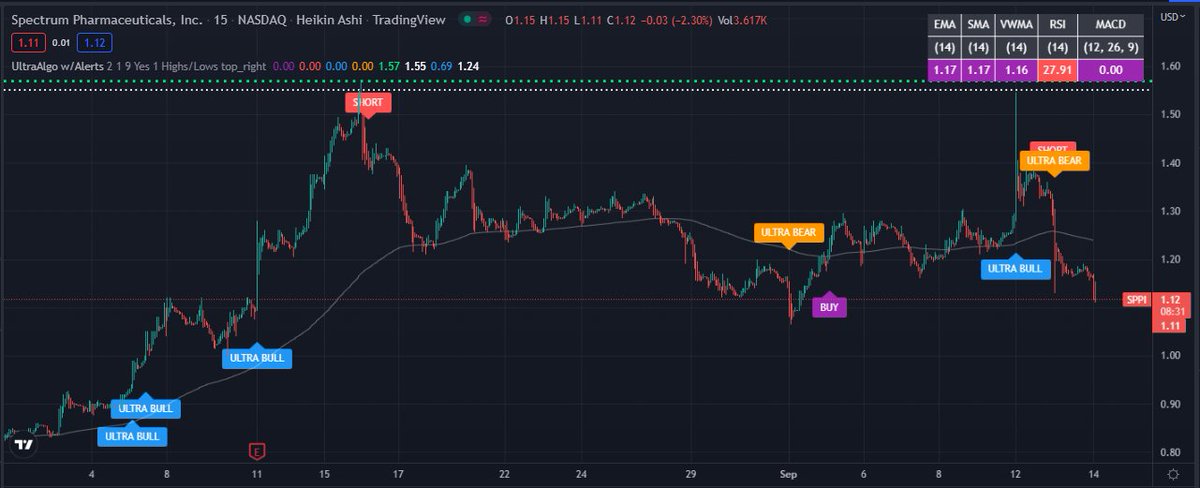The height and width of the screenshot is (488, 1200).
Task: Click the Sep label on time axis
Action: [790, 475]
